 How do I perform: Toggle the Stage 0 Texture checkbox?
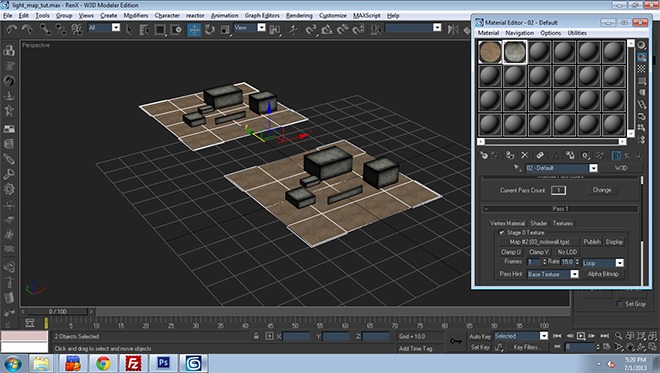point(501,232)
